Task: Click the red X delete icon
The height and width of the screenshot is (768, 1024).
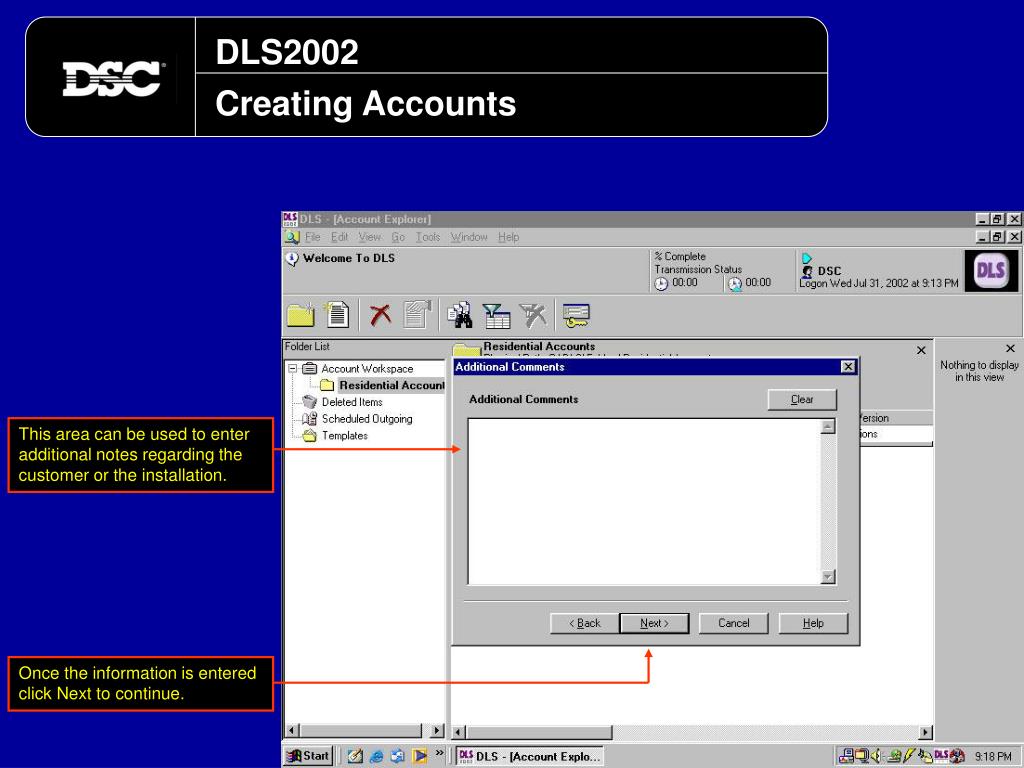Action: (x=380, y=315)
